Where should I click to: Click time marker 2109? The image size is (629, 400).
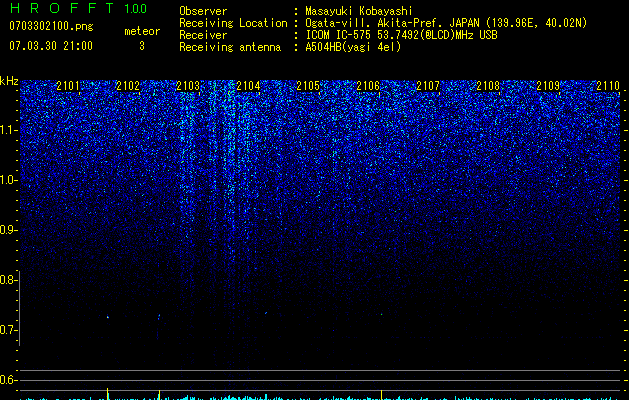[548, 86]
